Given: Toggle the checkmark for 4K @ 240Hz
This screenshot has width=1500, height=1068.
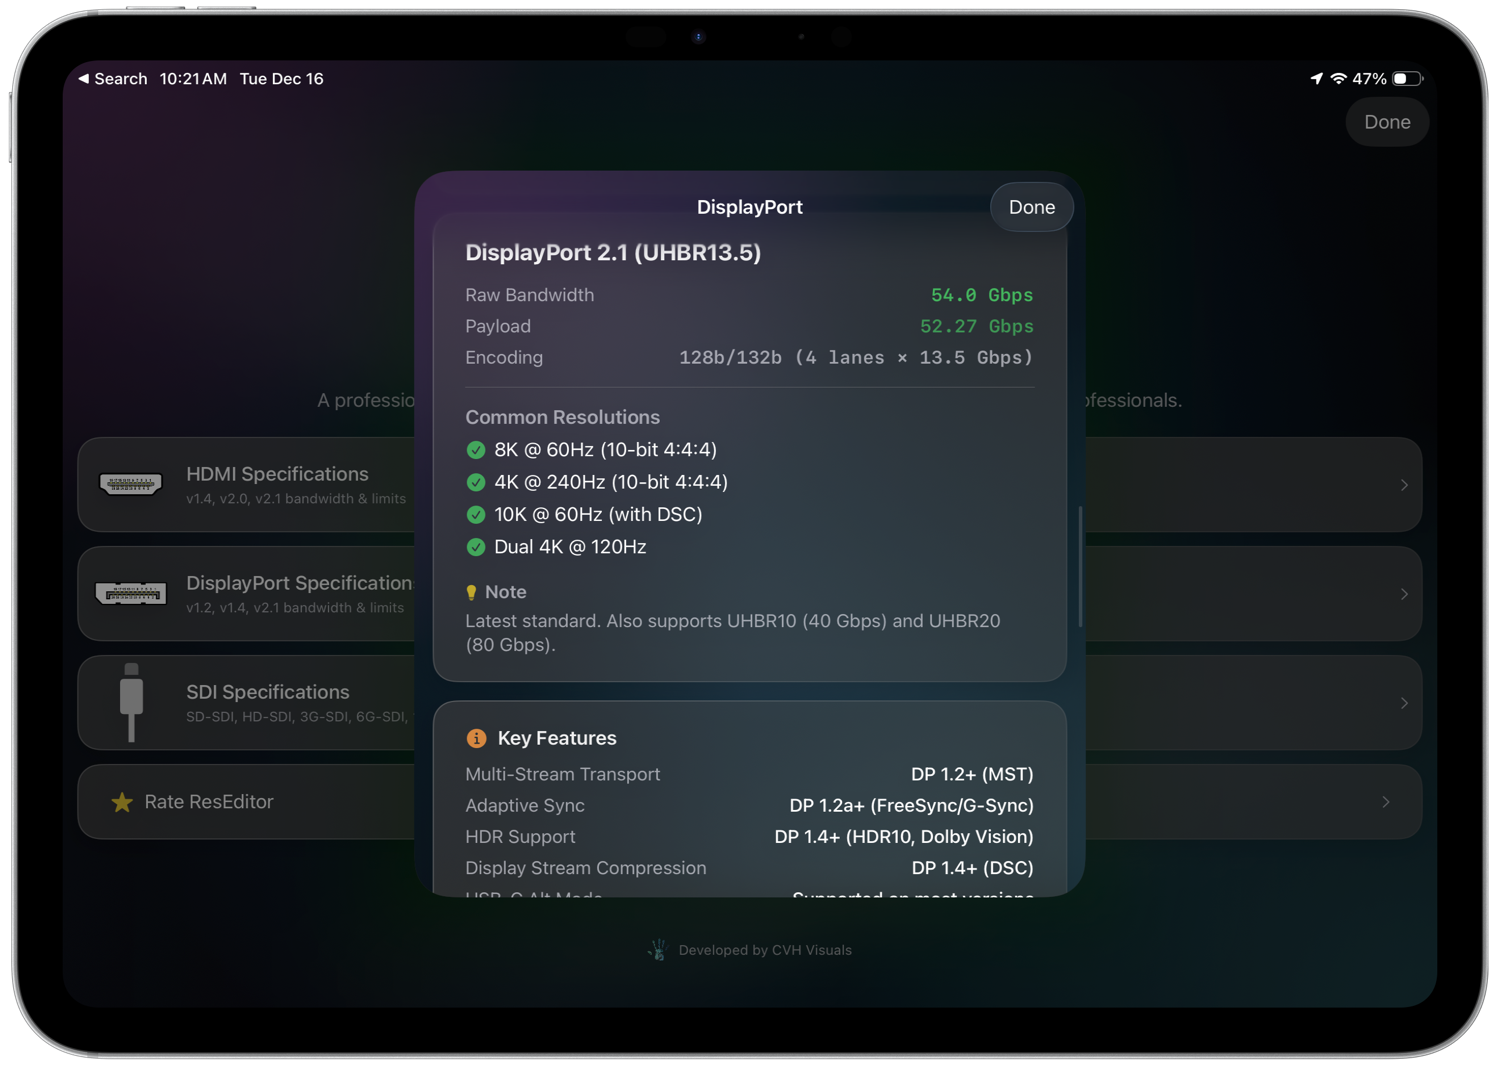Looking at the screenshot, I should 476,482.
